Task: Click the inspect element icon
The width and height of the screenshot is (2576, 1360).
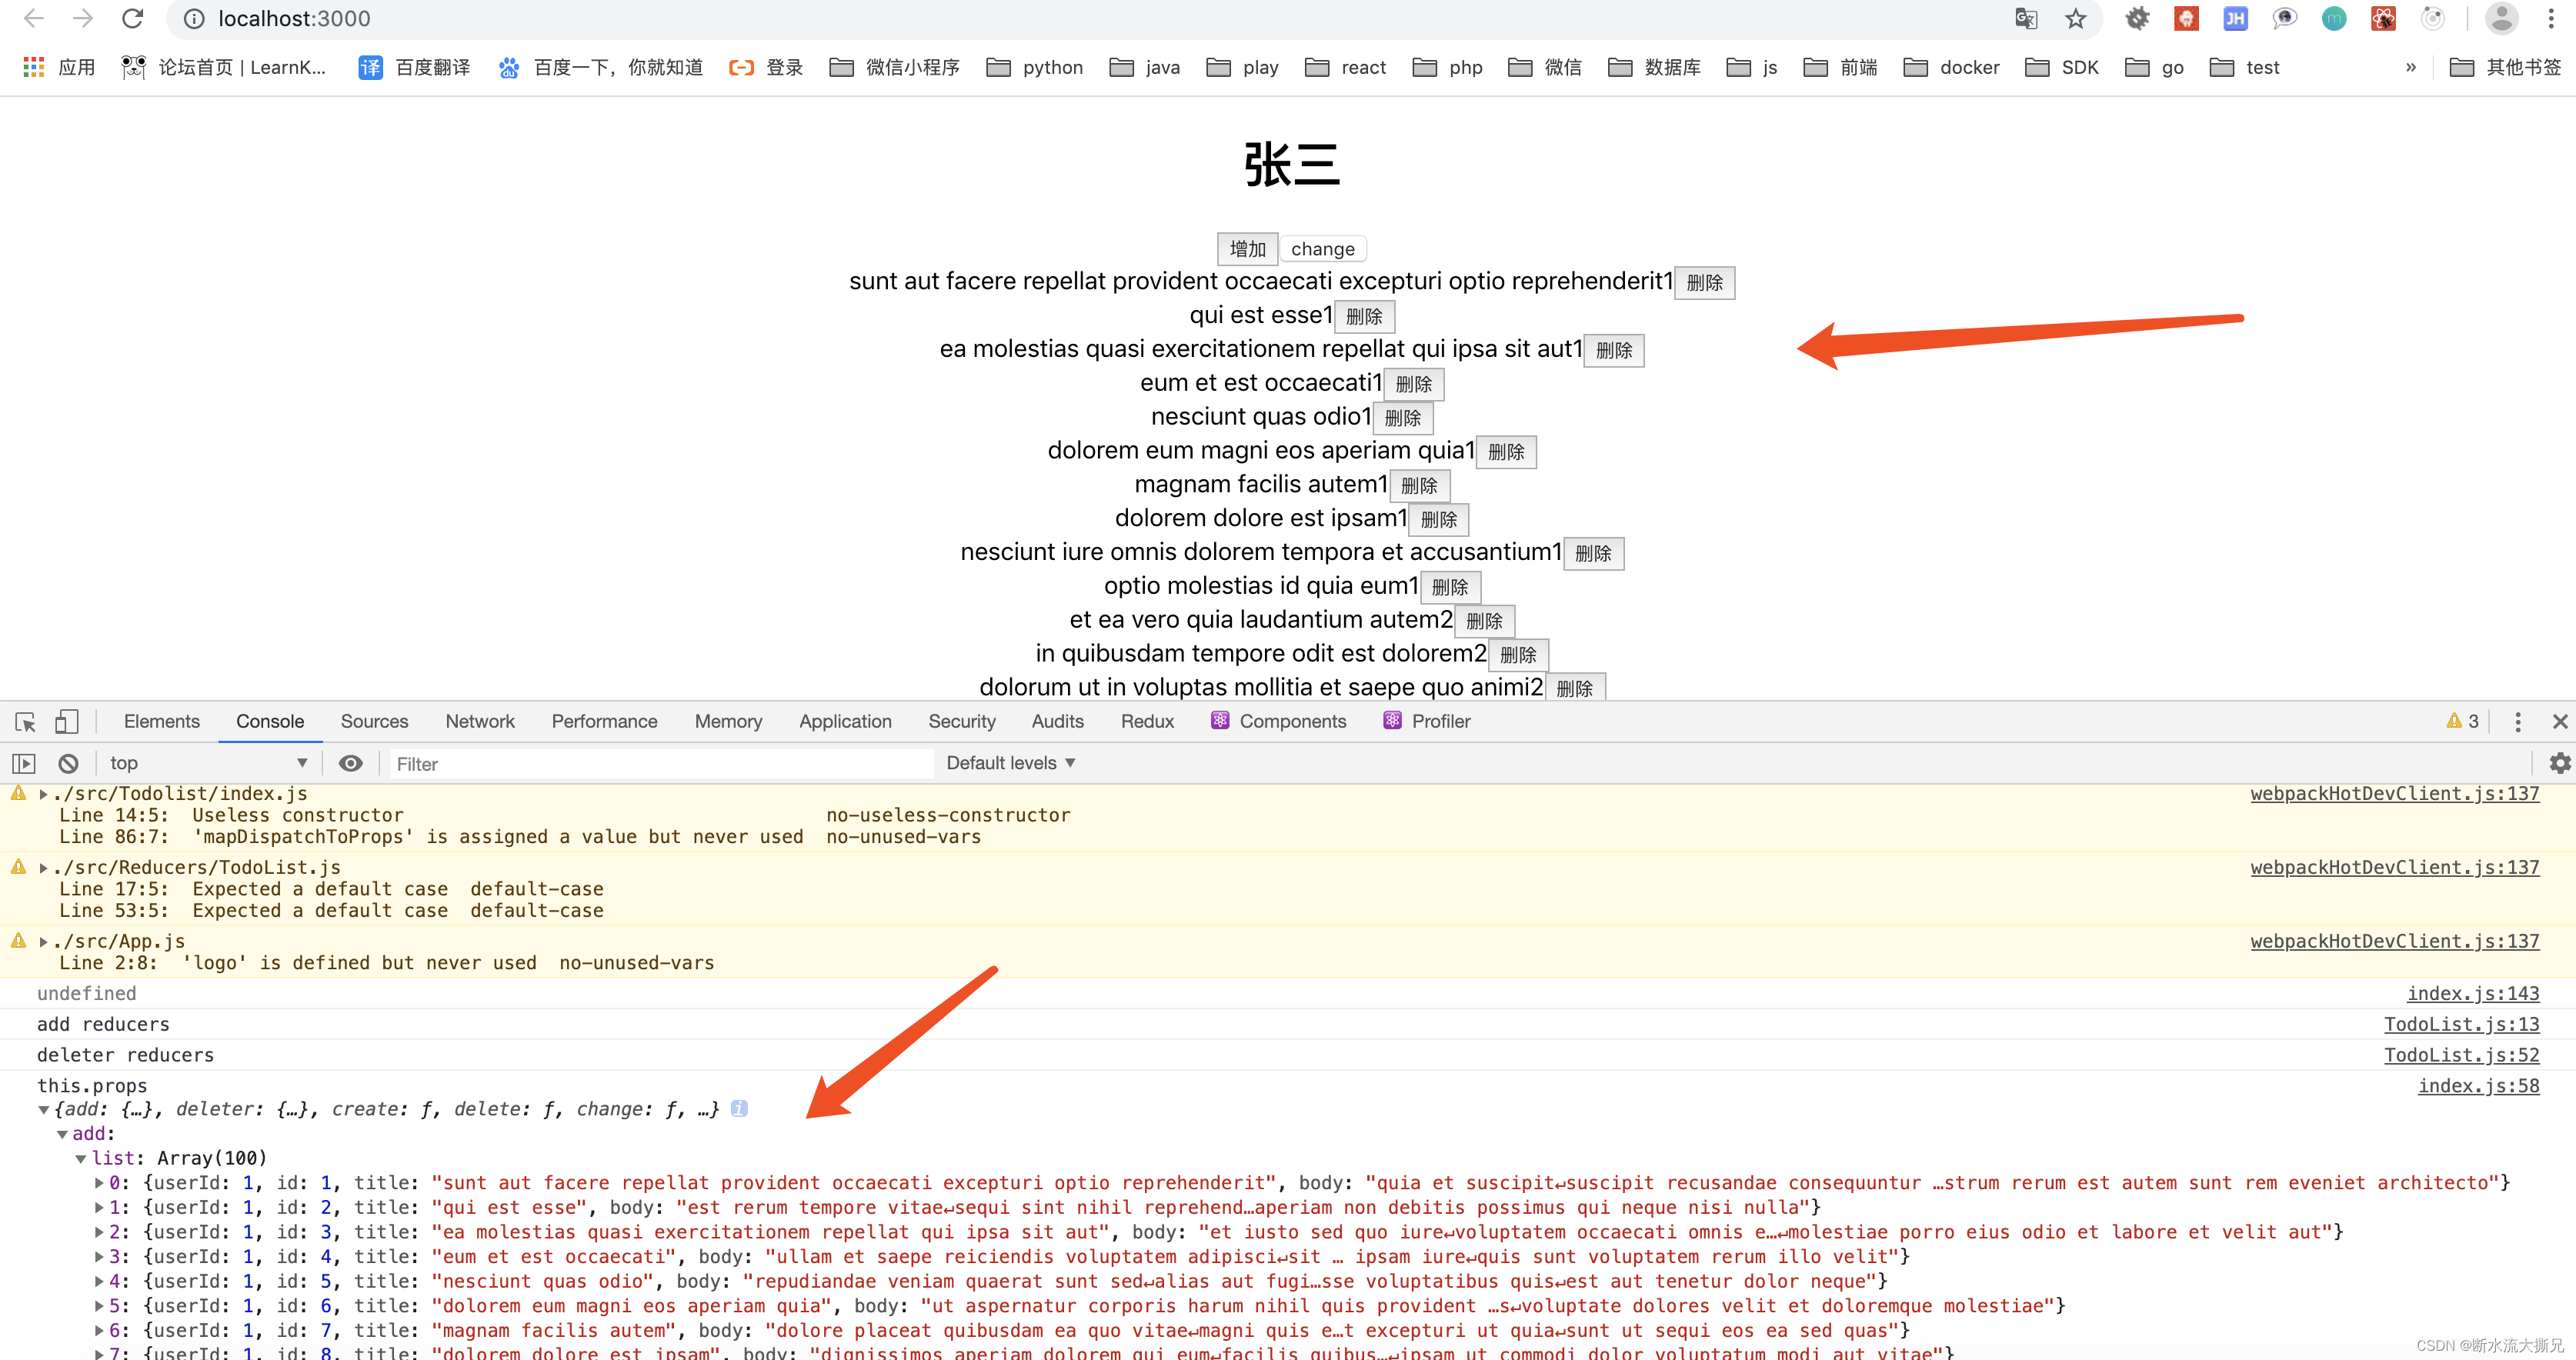Action: pos(24,719)
